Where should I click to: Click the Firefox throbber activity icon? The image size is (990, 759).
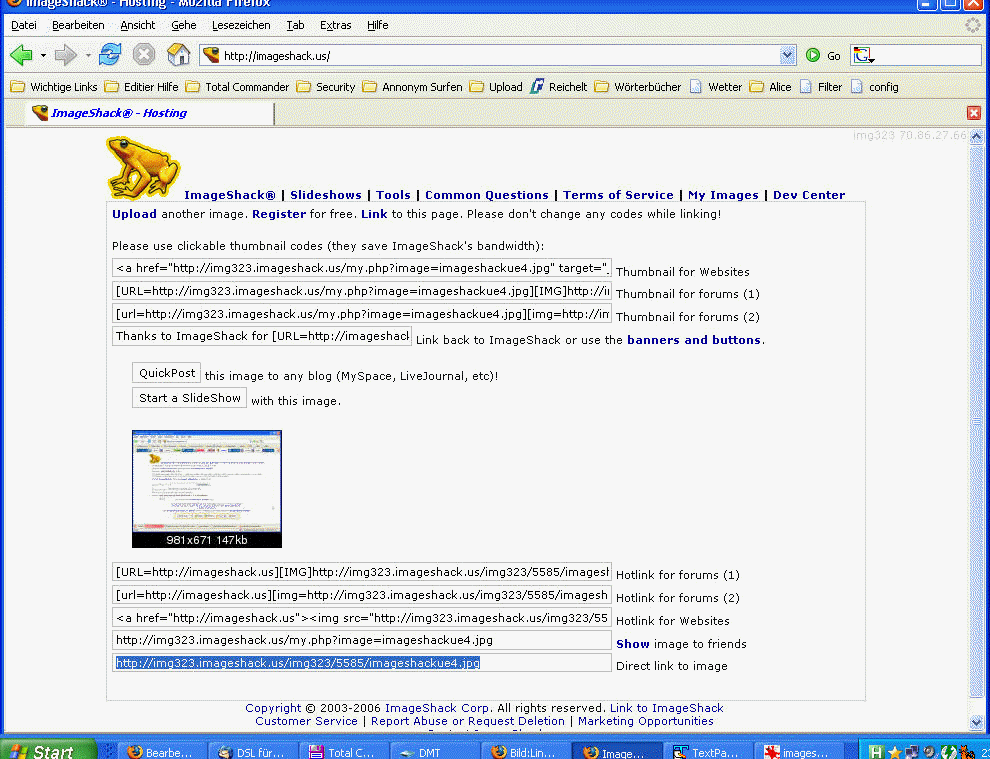pos(974,25)
